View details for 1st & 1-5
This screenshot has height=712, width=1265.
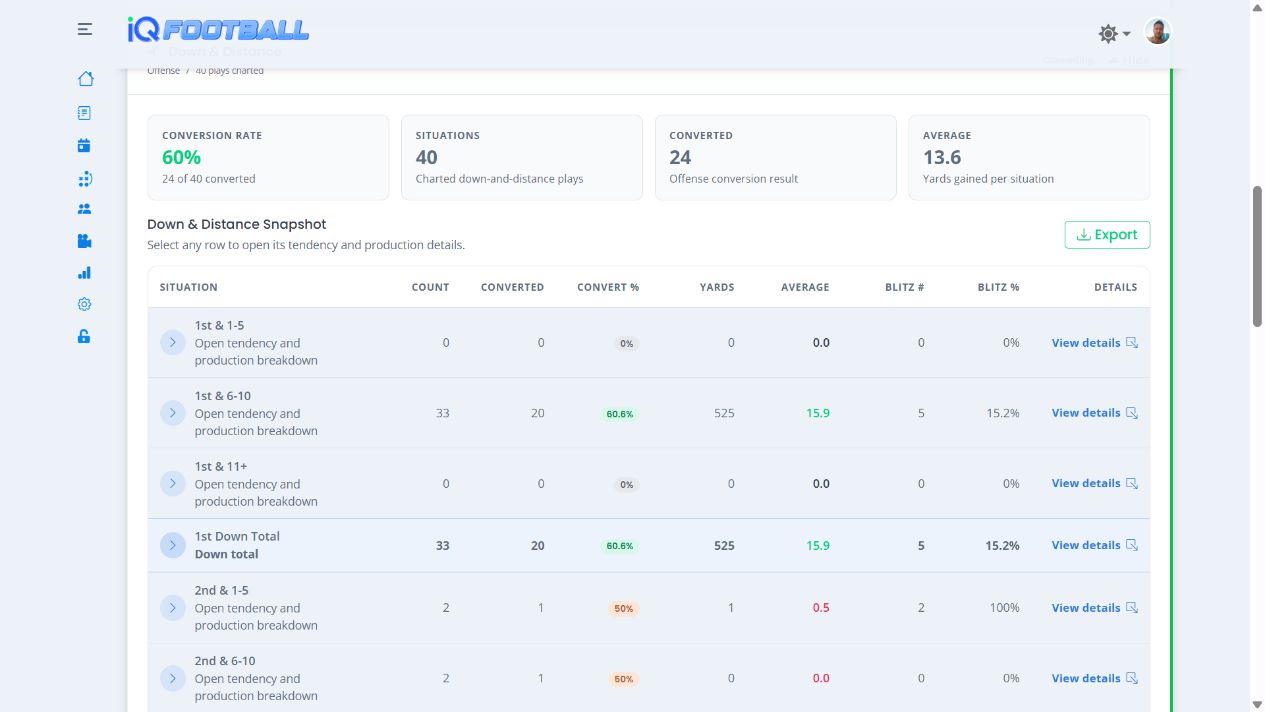[1094, 343]
